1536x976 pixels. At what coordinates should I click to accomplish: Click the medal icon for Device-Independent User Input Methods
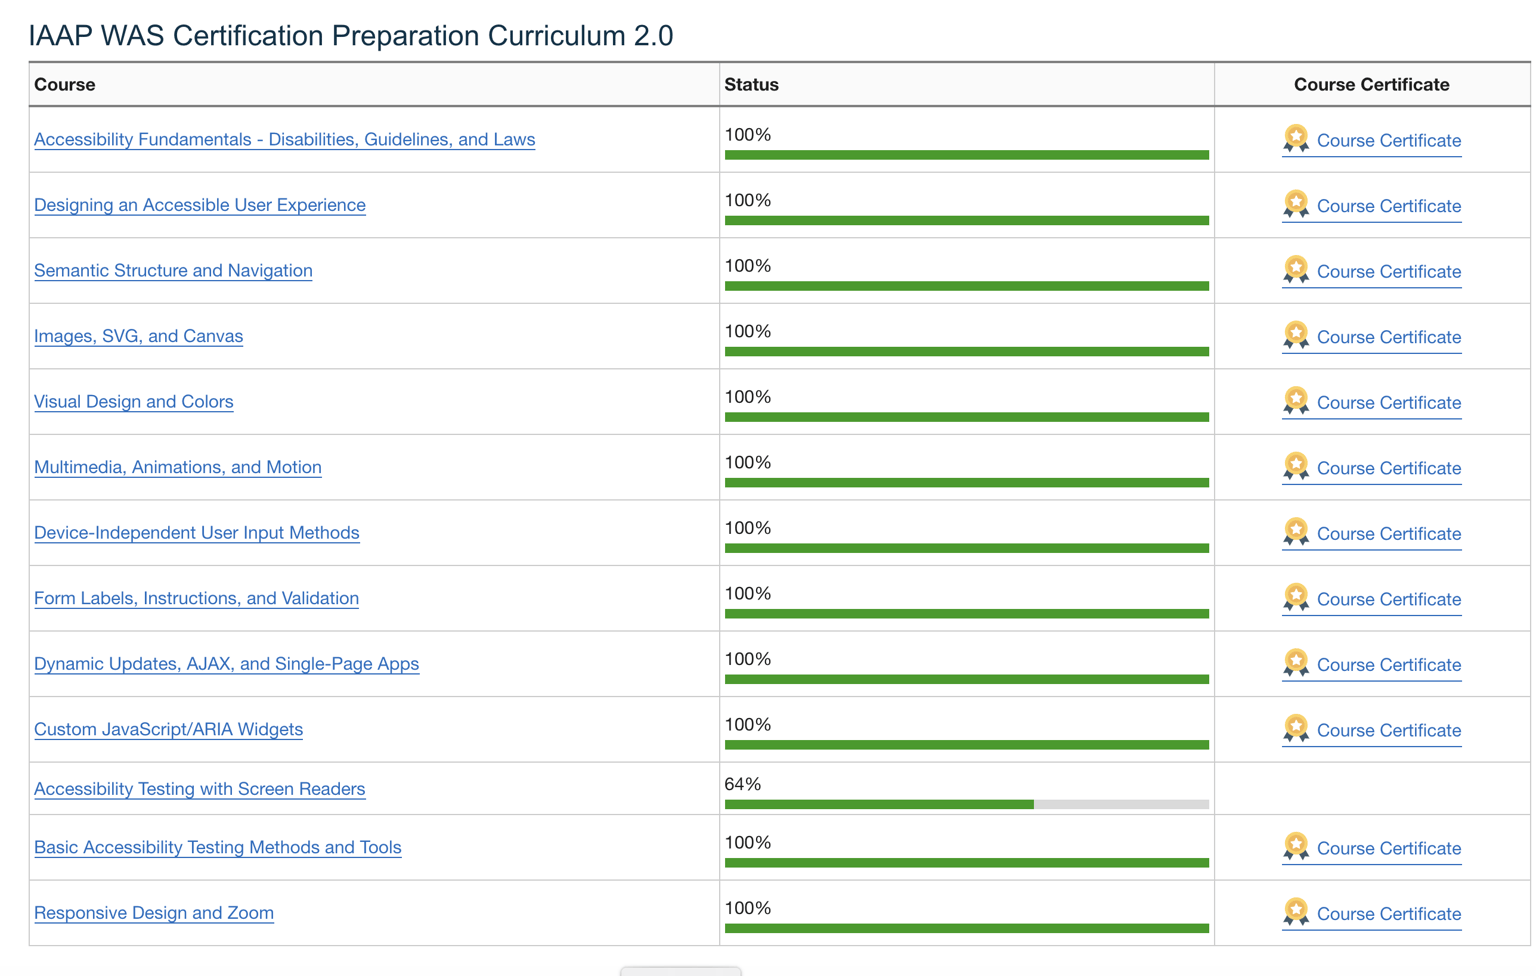coord(1296,532)
